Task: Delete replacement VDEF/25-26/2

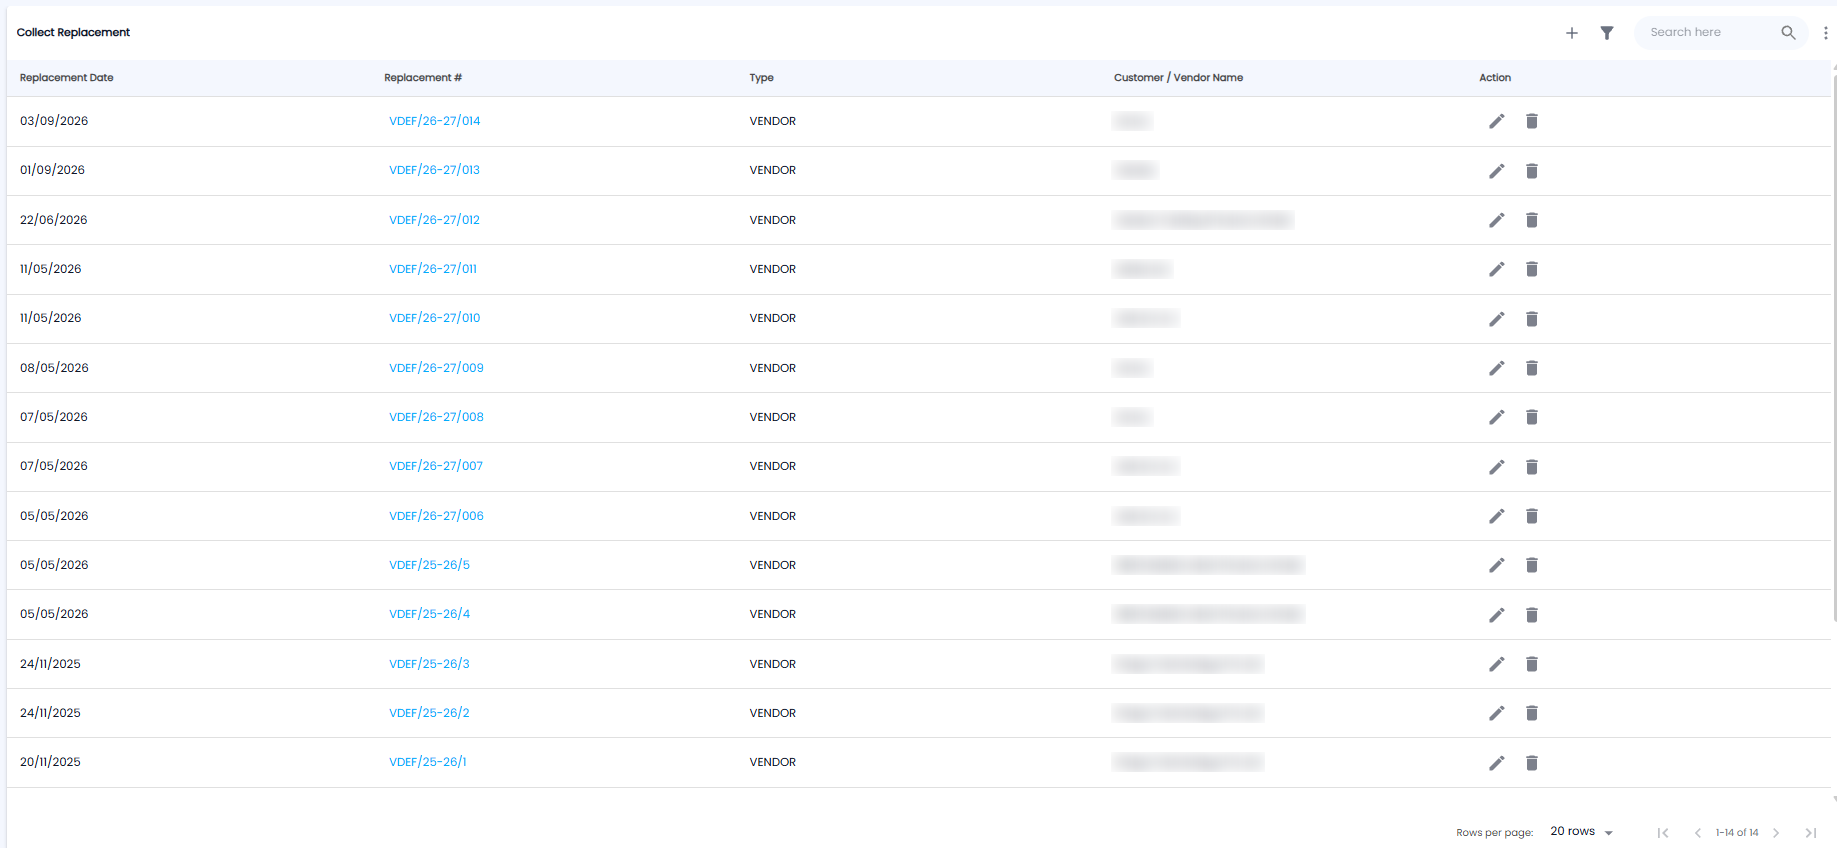Action: point(1532,713)
